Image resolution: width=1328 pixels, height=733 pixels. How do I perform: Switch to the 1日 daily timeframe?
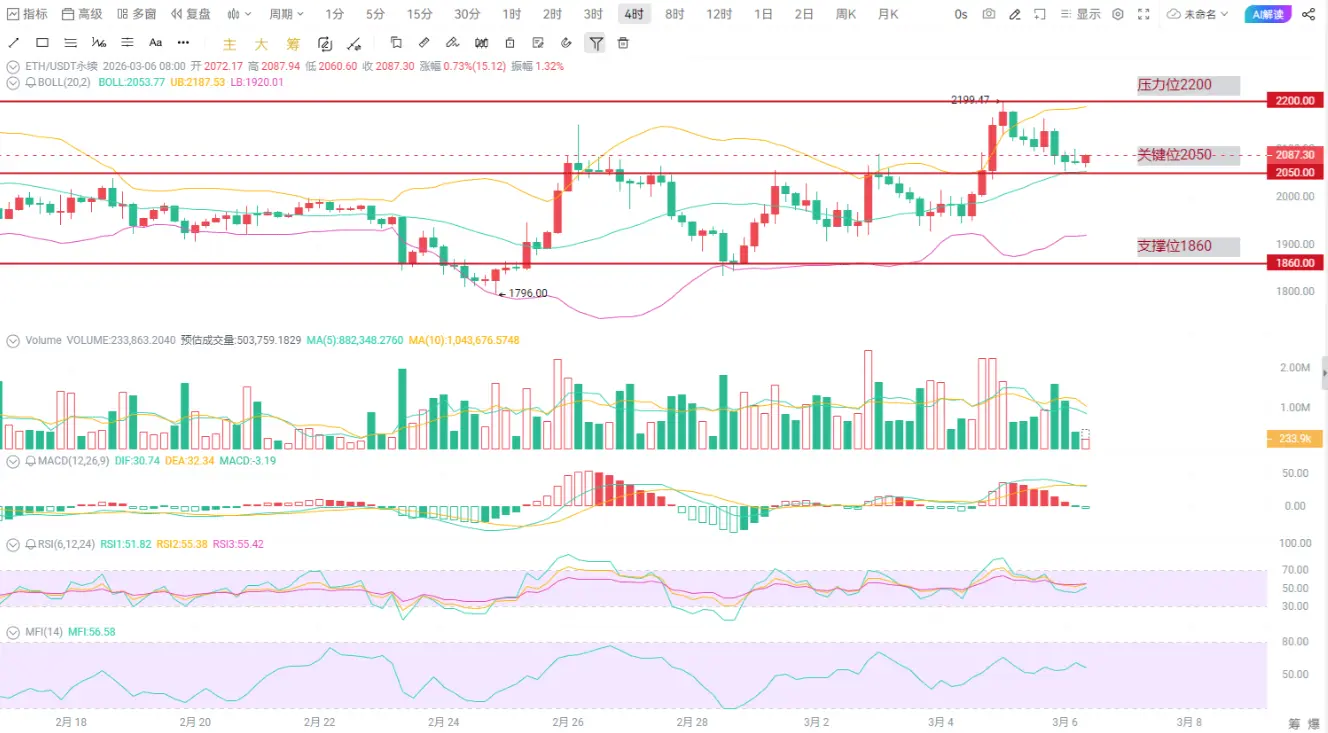coord(764,14)
